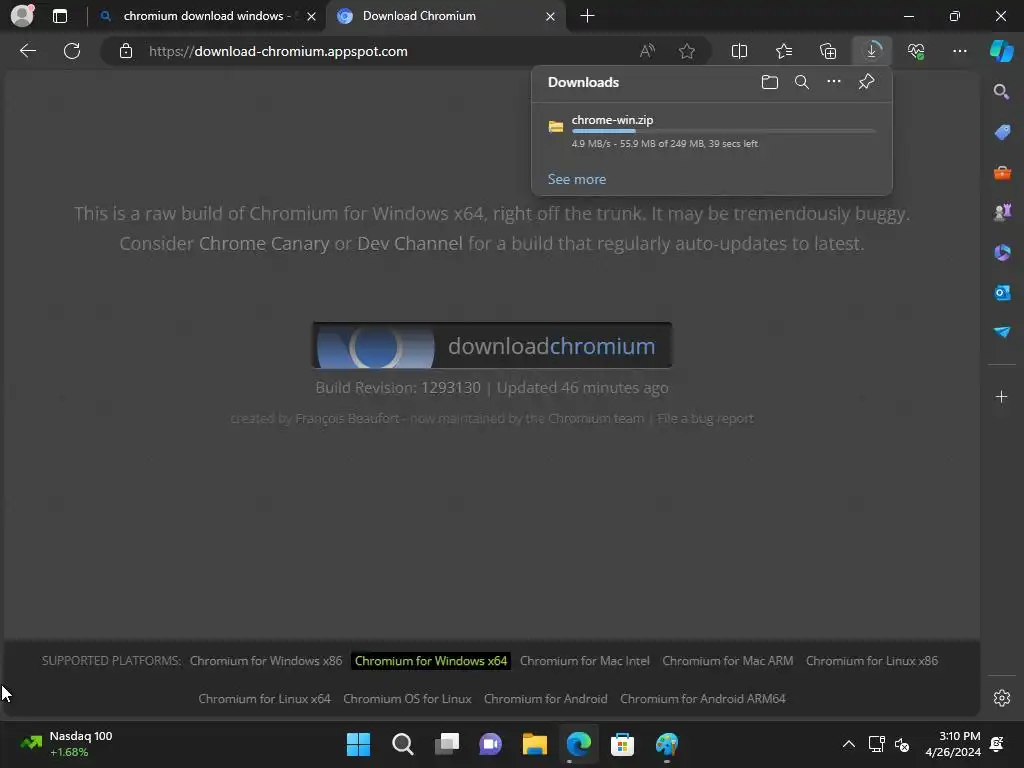Click the Build Revision 1293130 link
This screenshot has width=1024, height=768.
[x=451, y=388]
